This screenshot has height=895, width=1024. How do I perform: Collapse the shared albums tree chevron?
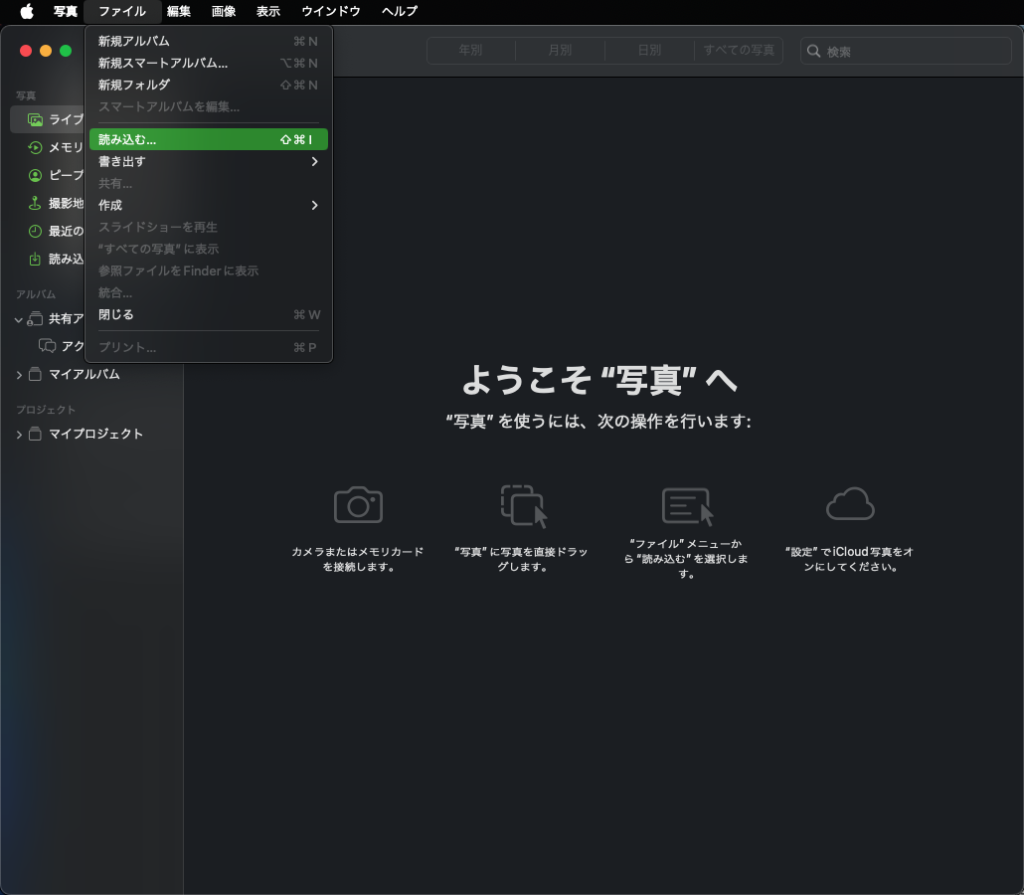19,319
